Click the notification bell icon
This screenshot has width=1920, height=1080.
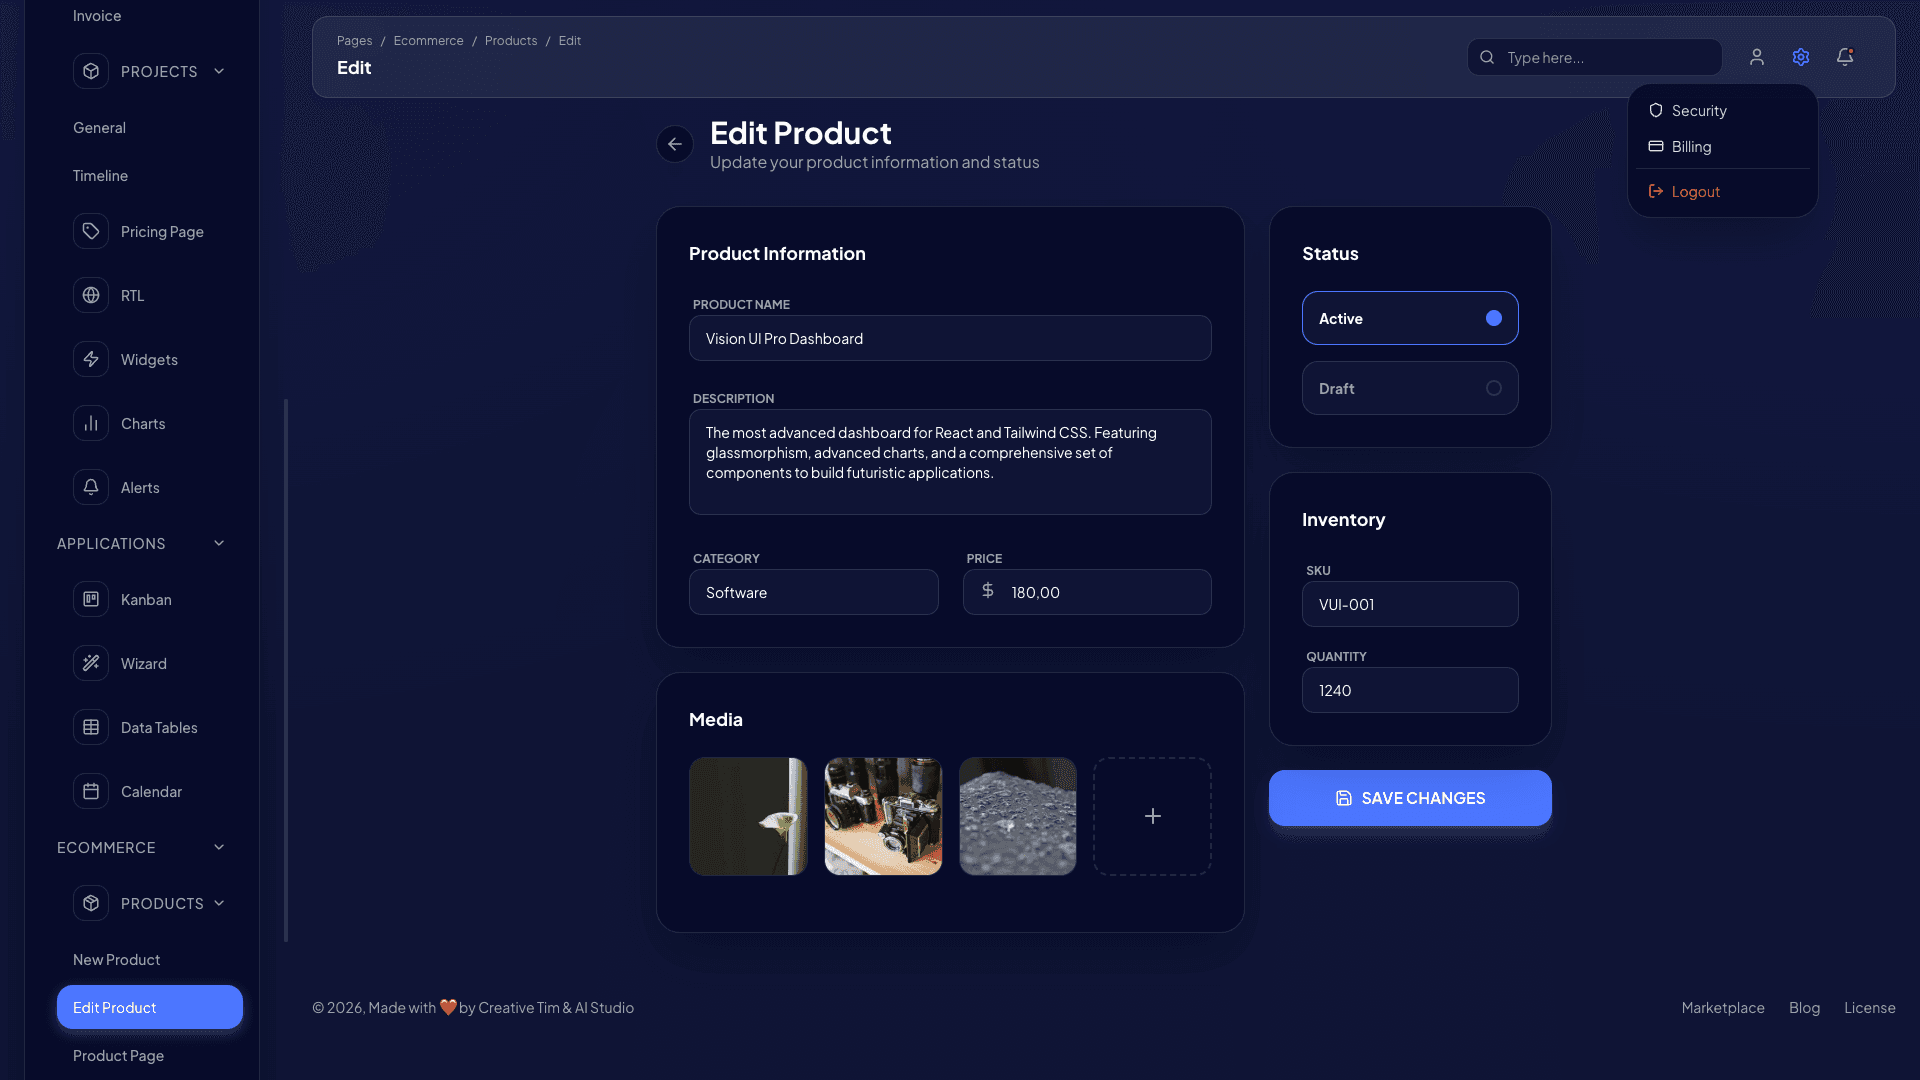tap(1844, 57)
